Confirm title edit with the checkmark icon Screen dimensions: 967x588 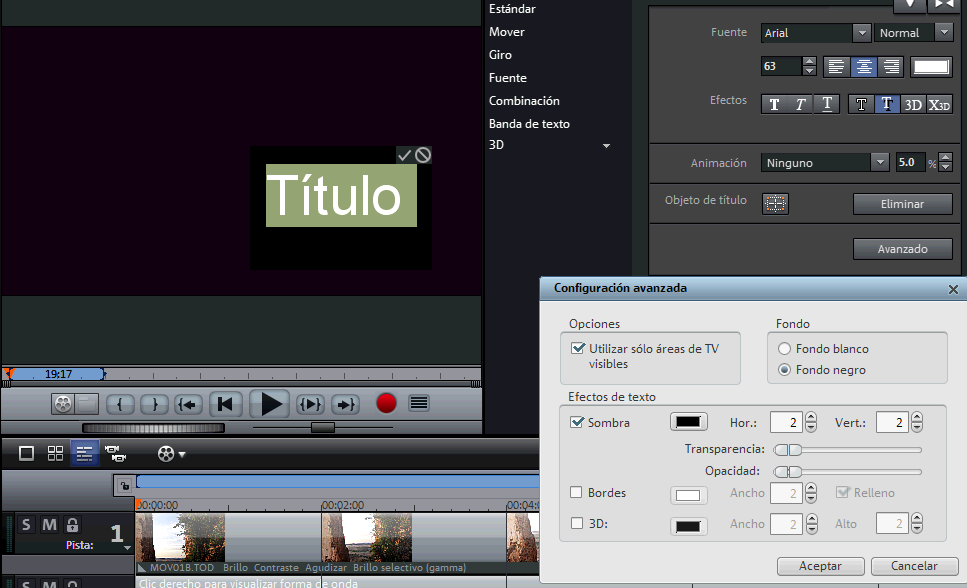[x=404, y=155]
